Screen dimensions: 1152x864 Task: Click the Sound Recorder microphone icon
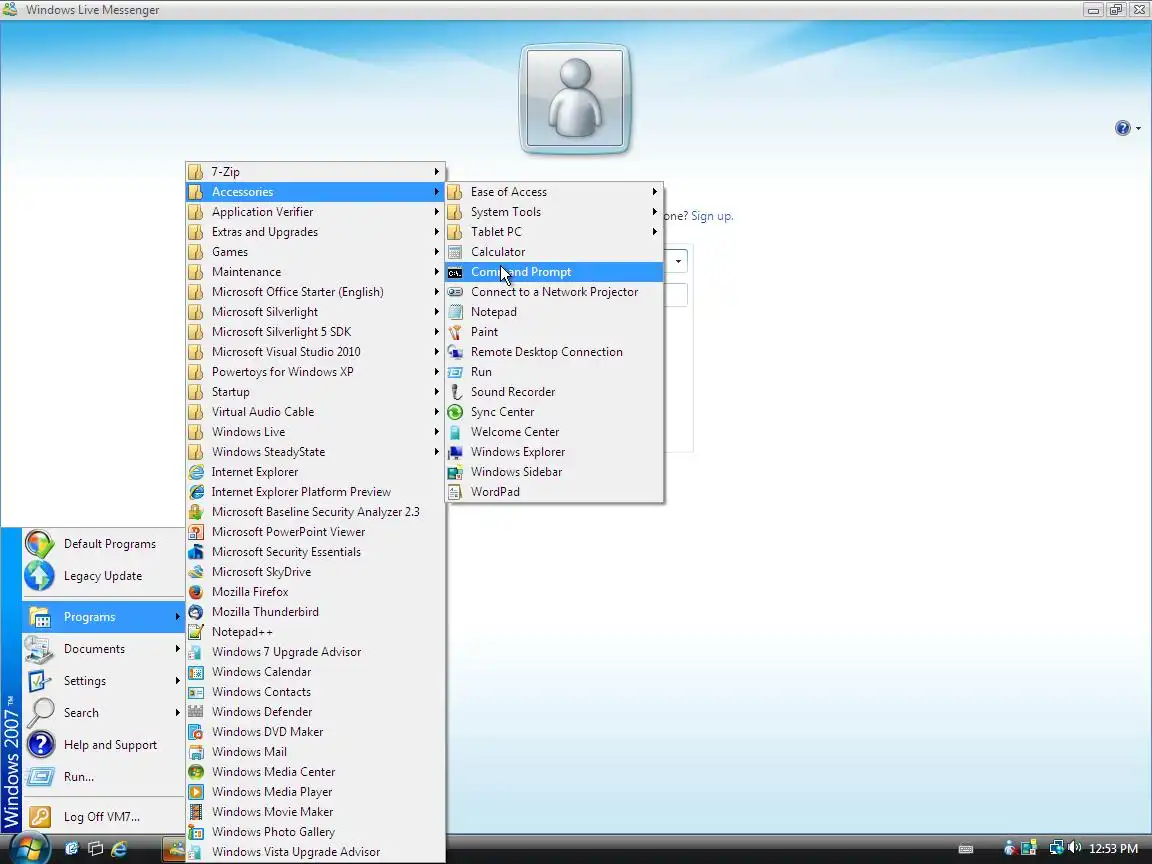point(456,392)
